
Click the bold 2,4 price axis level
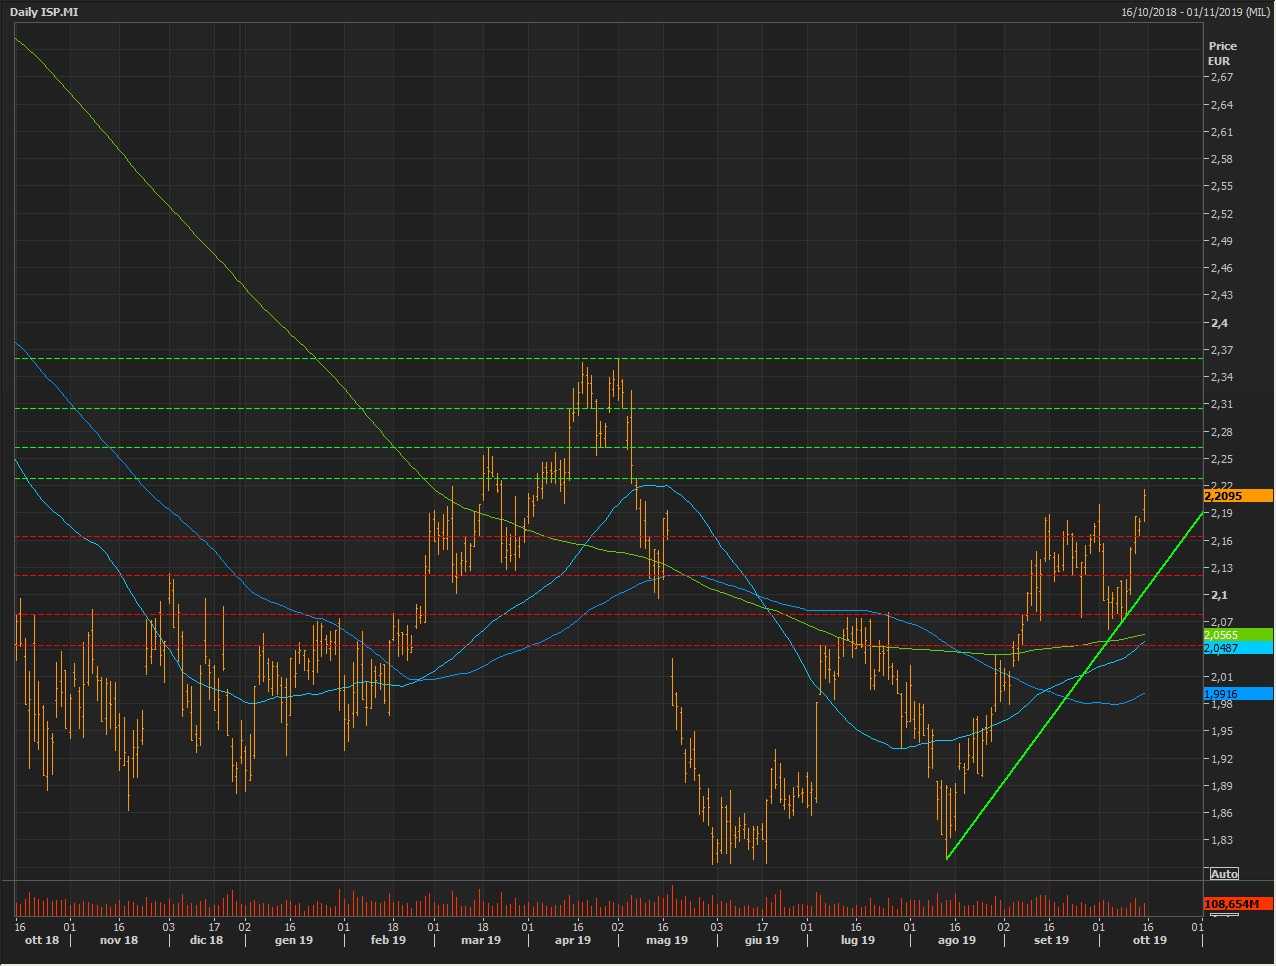point(1219,323)
